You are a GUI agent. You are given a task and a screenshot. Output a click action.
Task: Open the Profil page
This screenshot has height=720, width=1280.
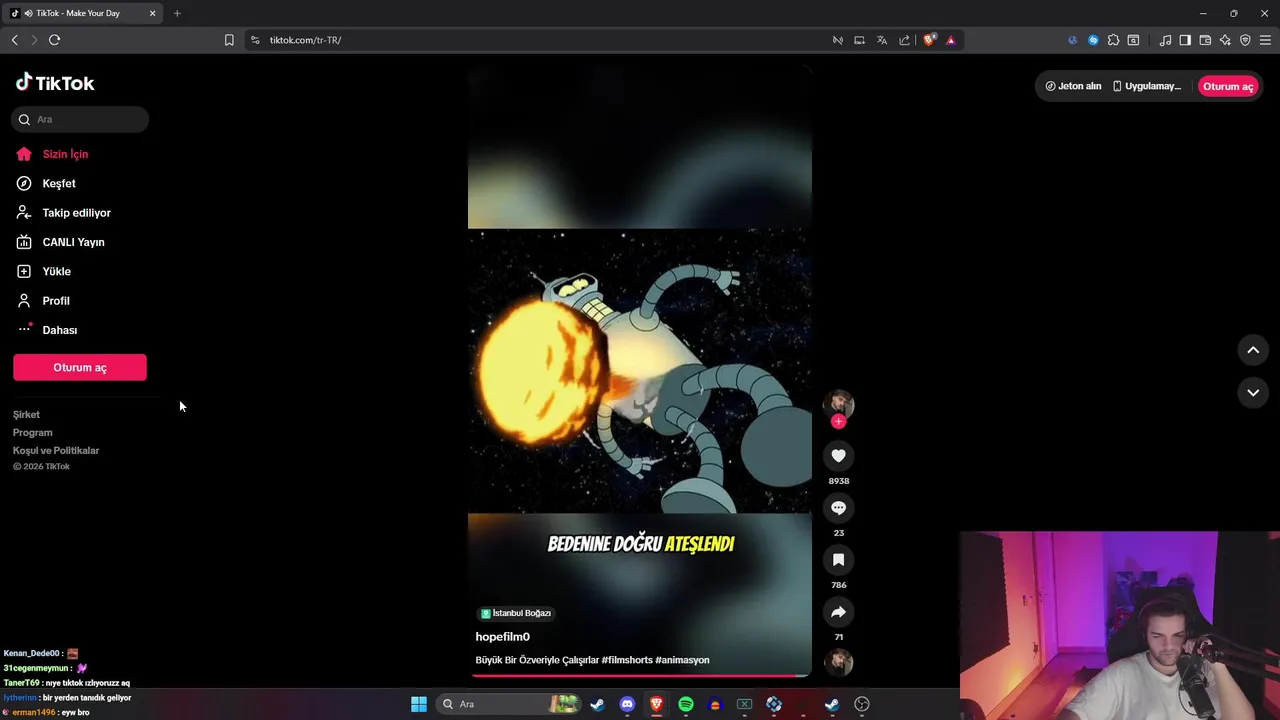coord(43,301)
